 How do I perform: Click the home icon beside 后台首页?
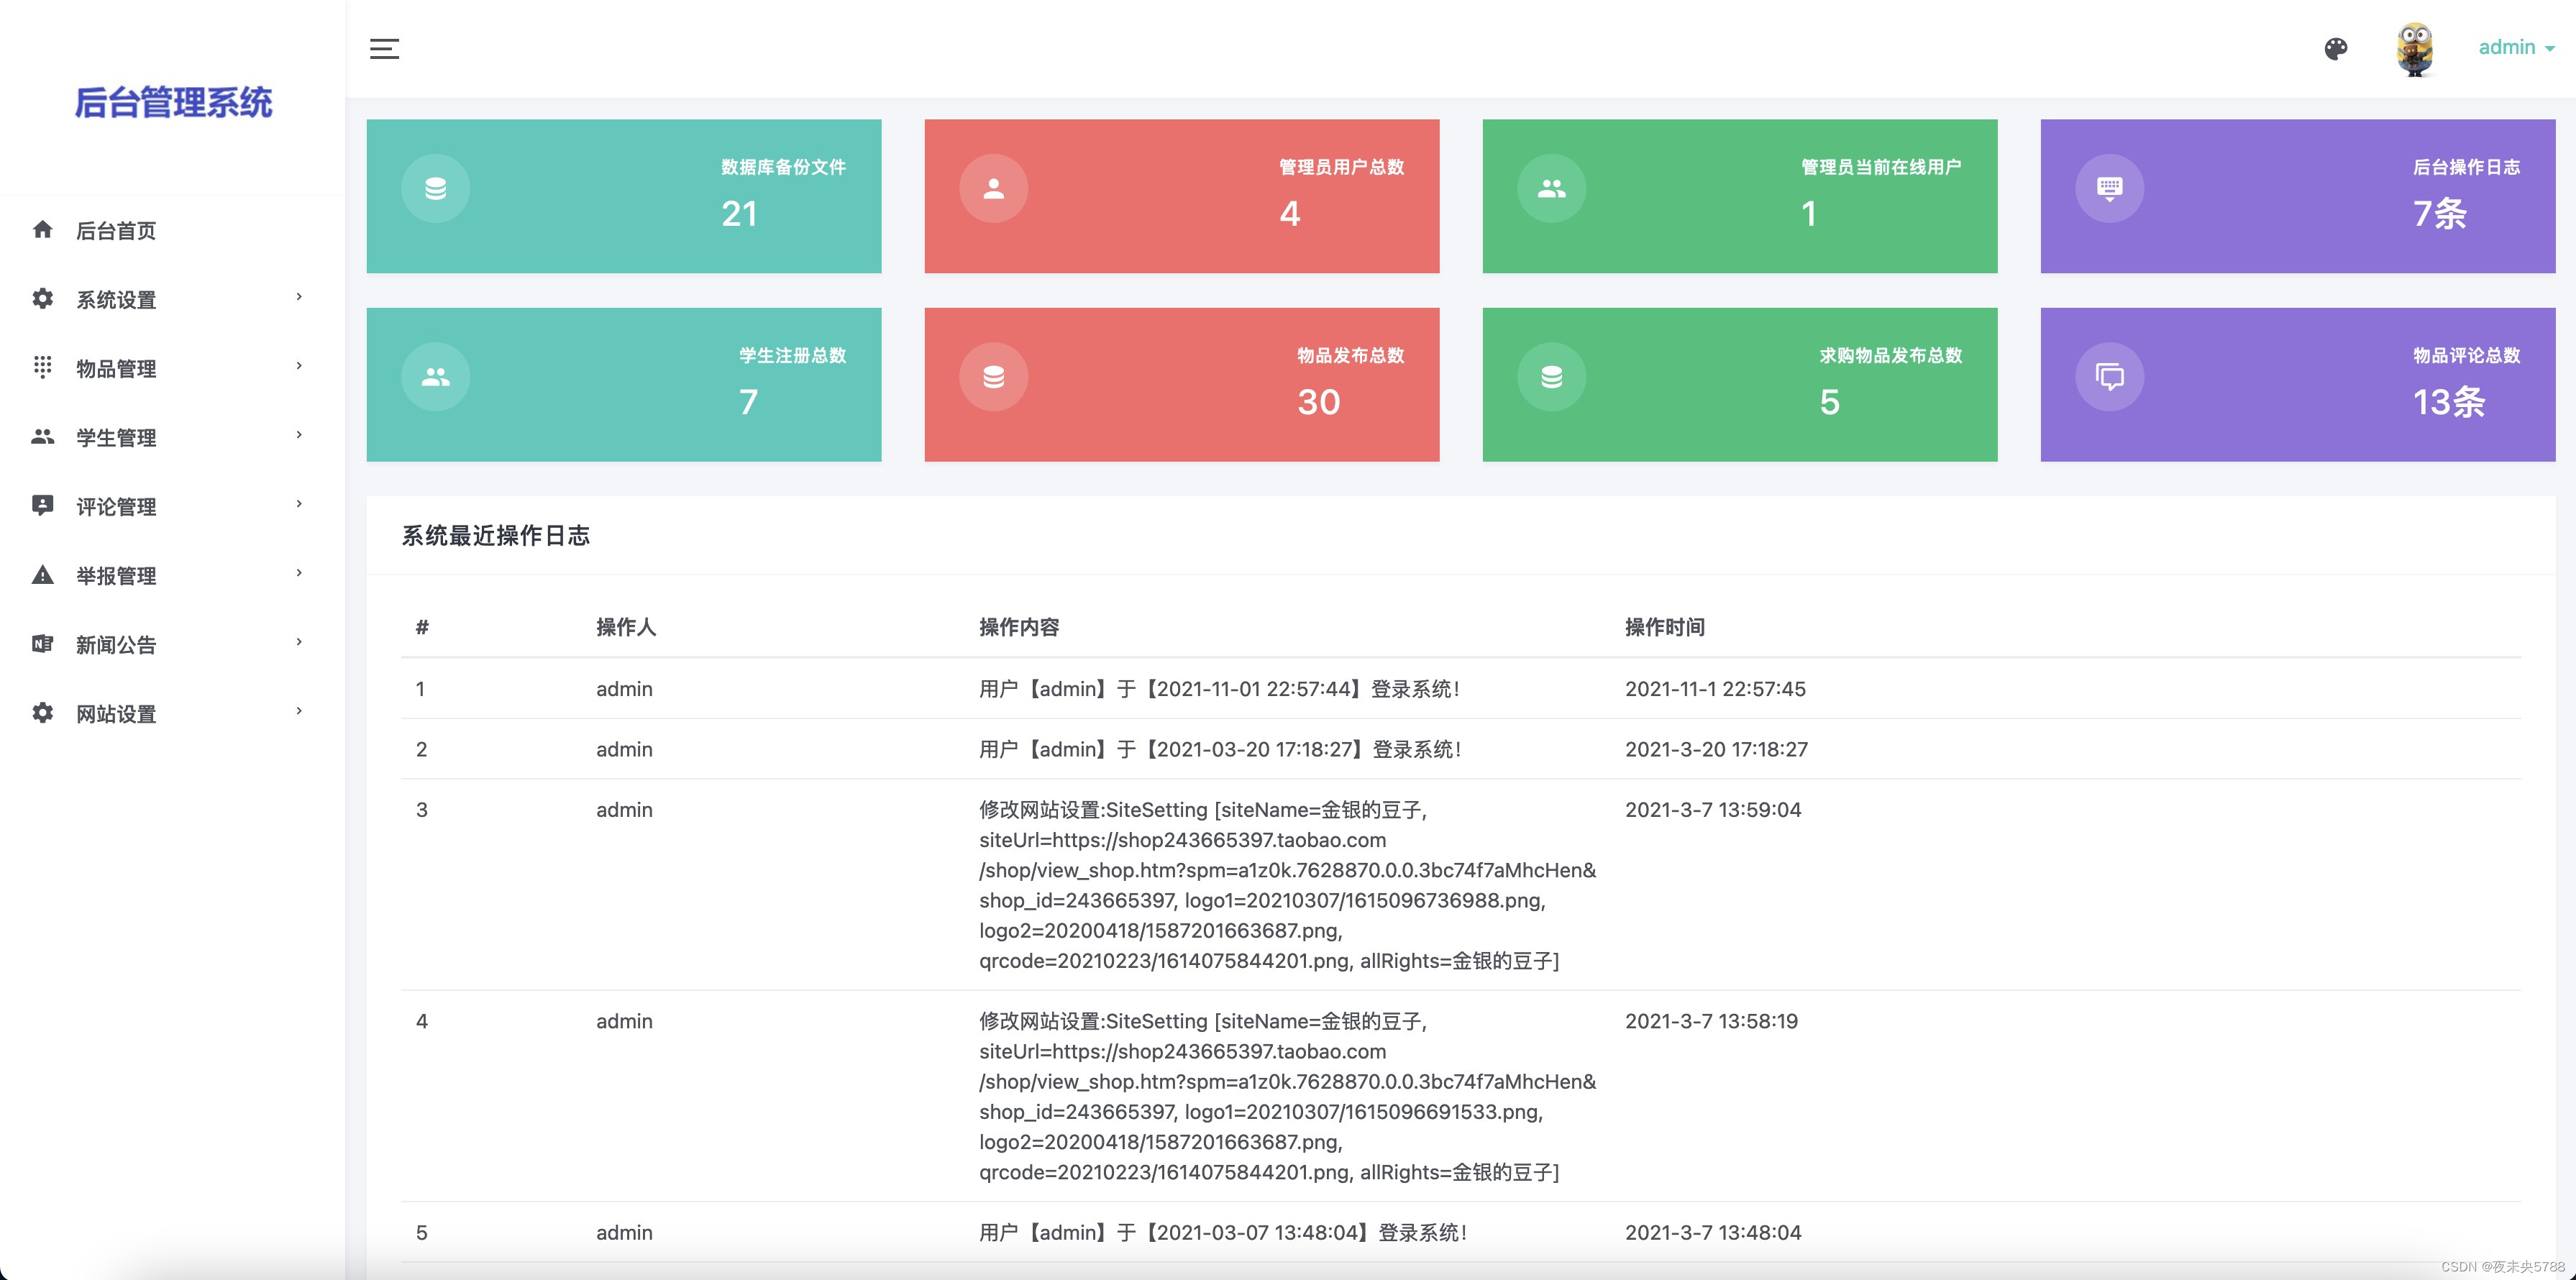click(42, 230)
